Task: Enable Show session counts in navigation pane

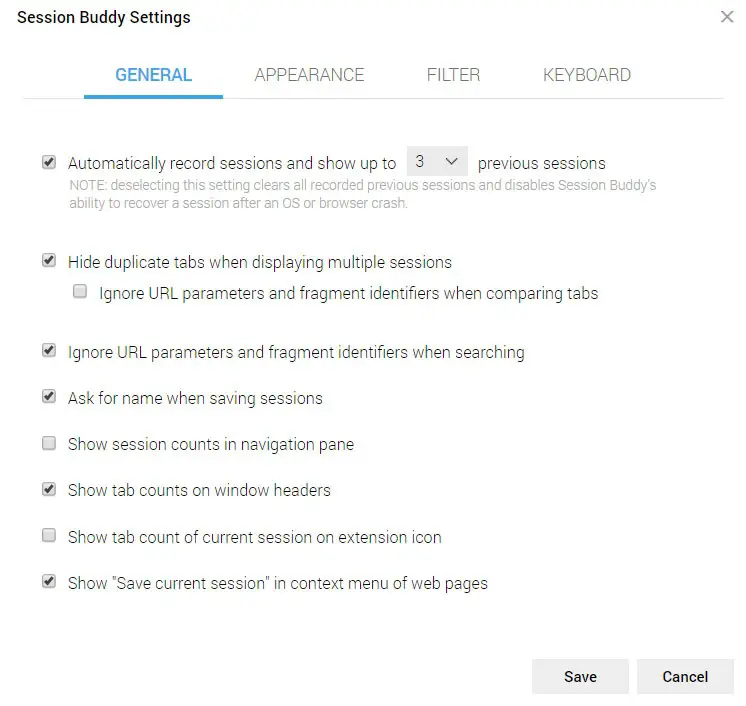Action: [49, 443]
